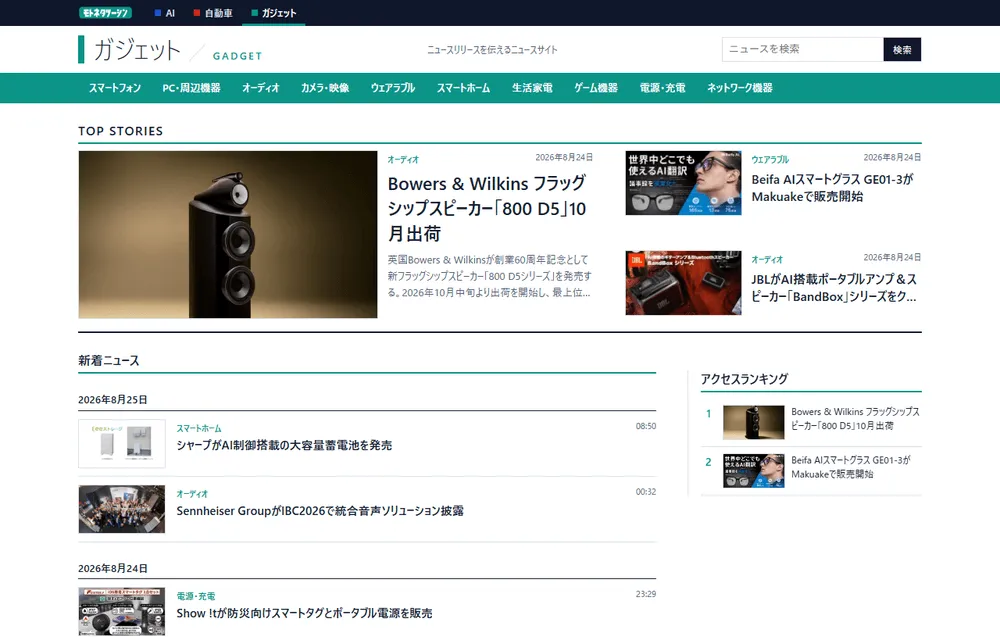Click the 00:32 timestamp on Sennheiser article

pyautogui.click(x=645, y=492)
